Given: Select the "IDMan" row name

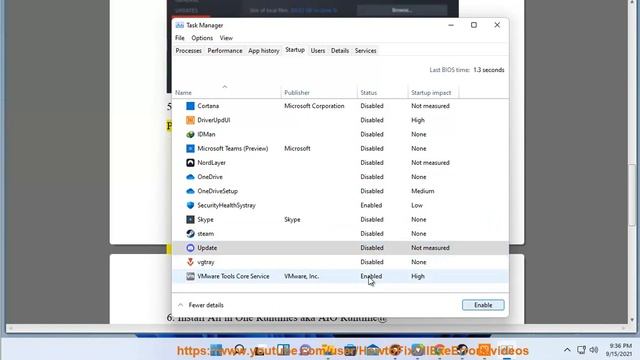Looking at the screenshot, I should tap(206, 134).
